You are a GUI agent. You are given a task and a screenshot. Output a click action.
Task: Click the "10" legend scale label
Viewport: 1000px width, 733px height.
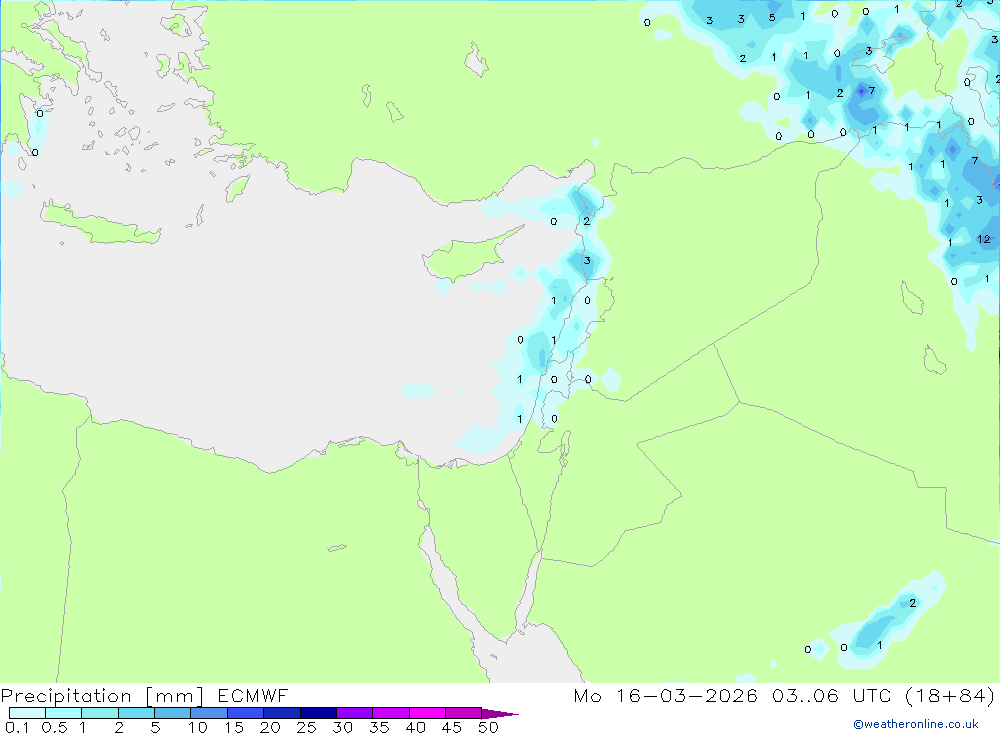(198, 727)
